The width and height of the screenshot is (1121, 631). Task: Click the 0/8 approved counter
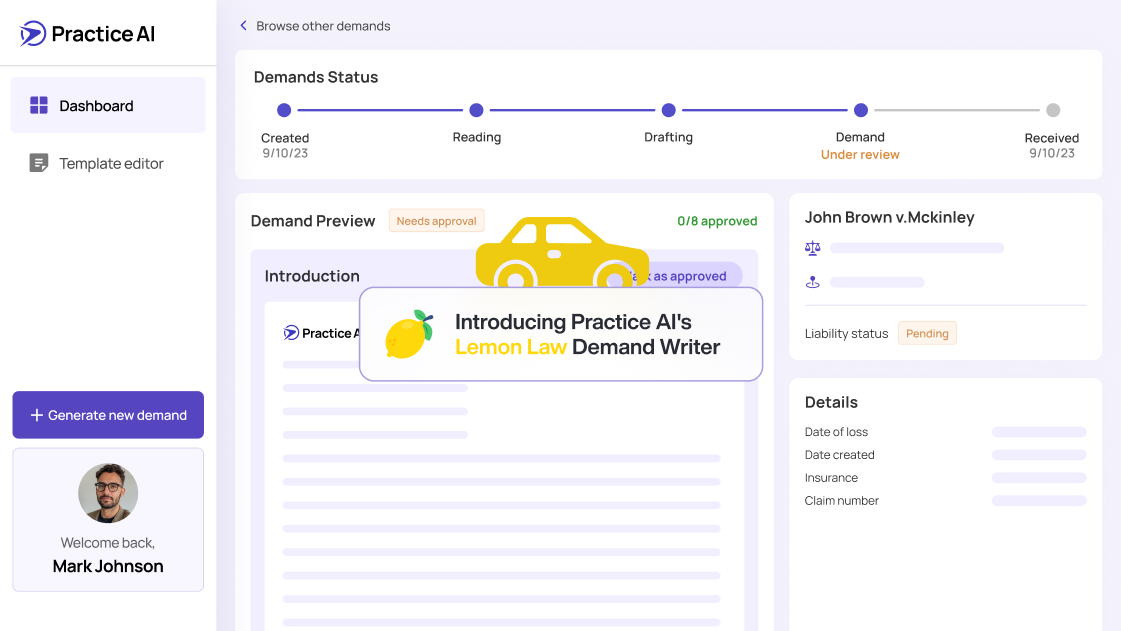coord(717,221)
